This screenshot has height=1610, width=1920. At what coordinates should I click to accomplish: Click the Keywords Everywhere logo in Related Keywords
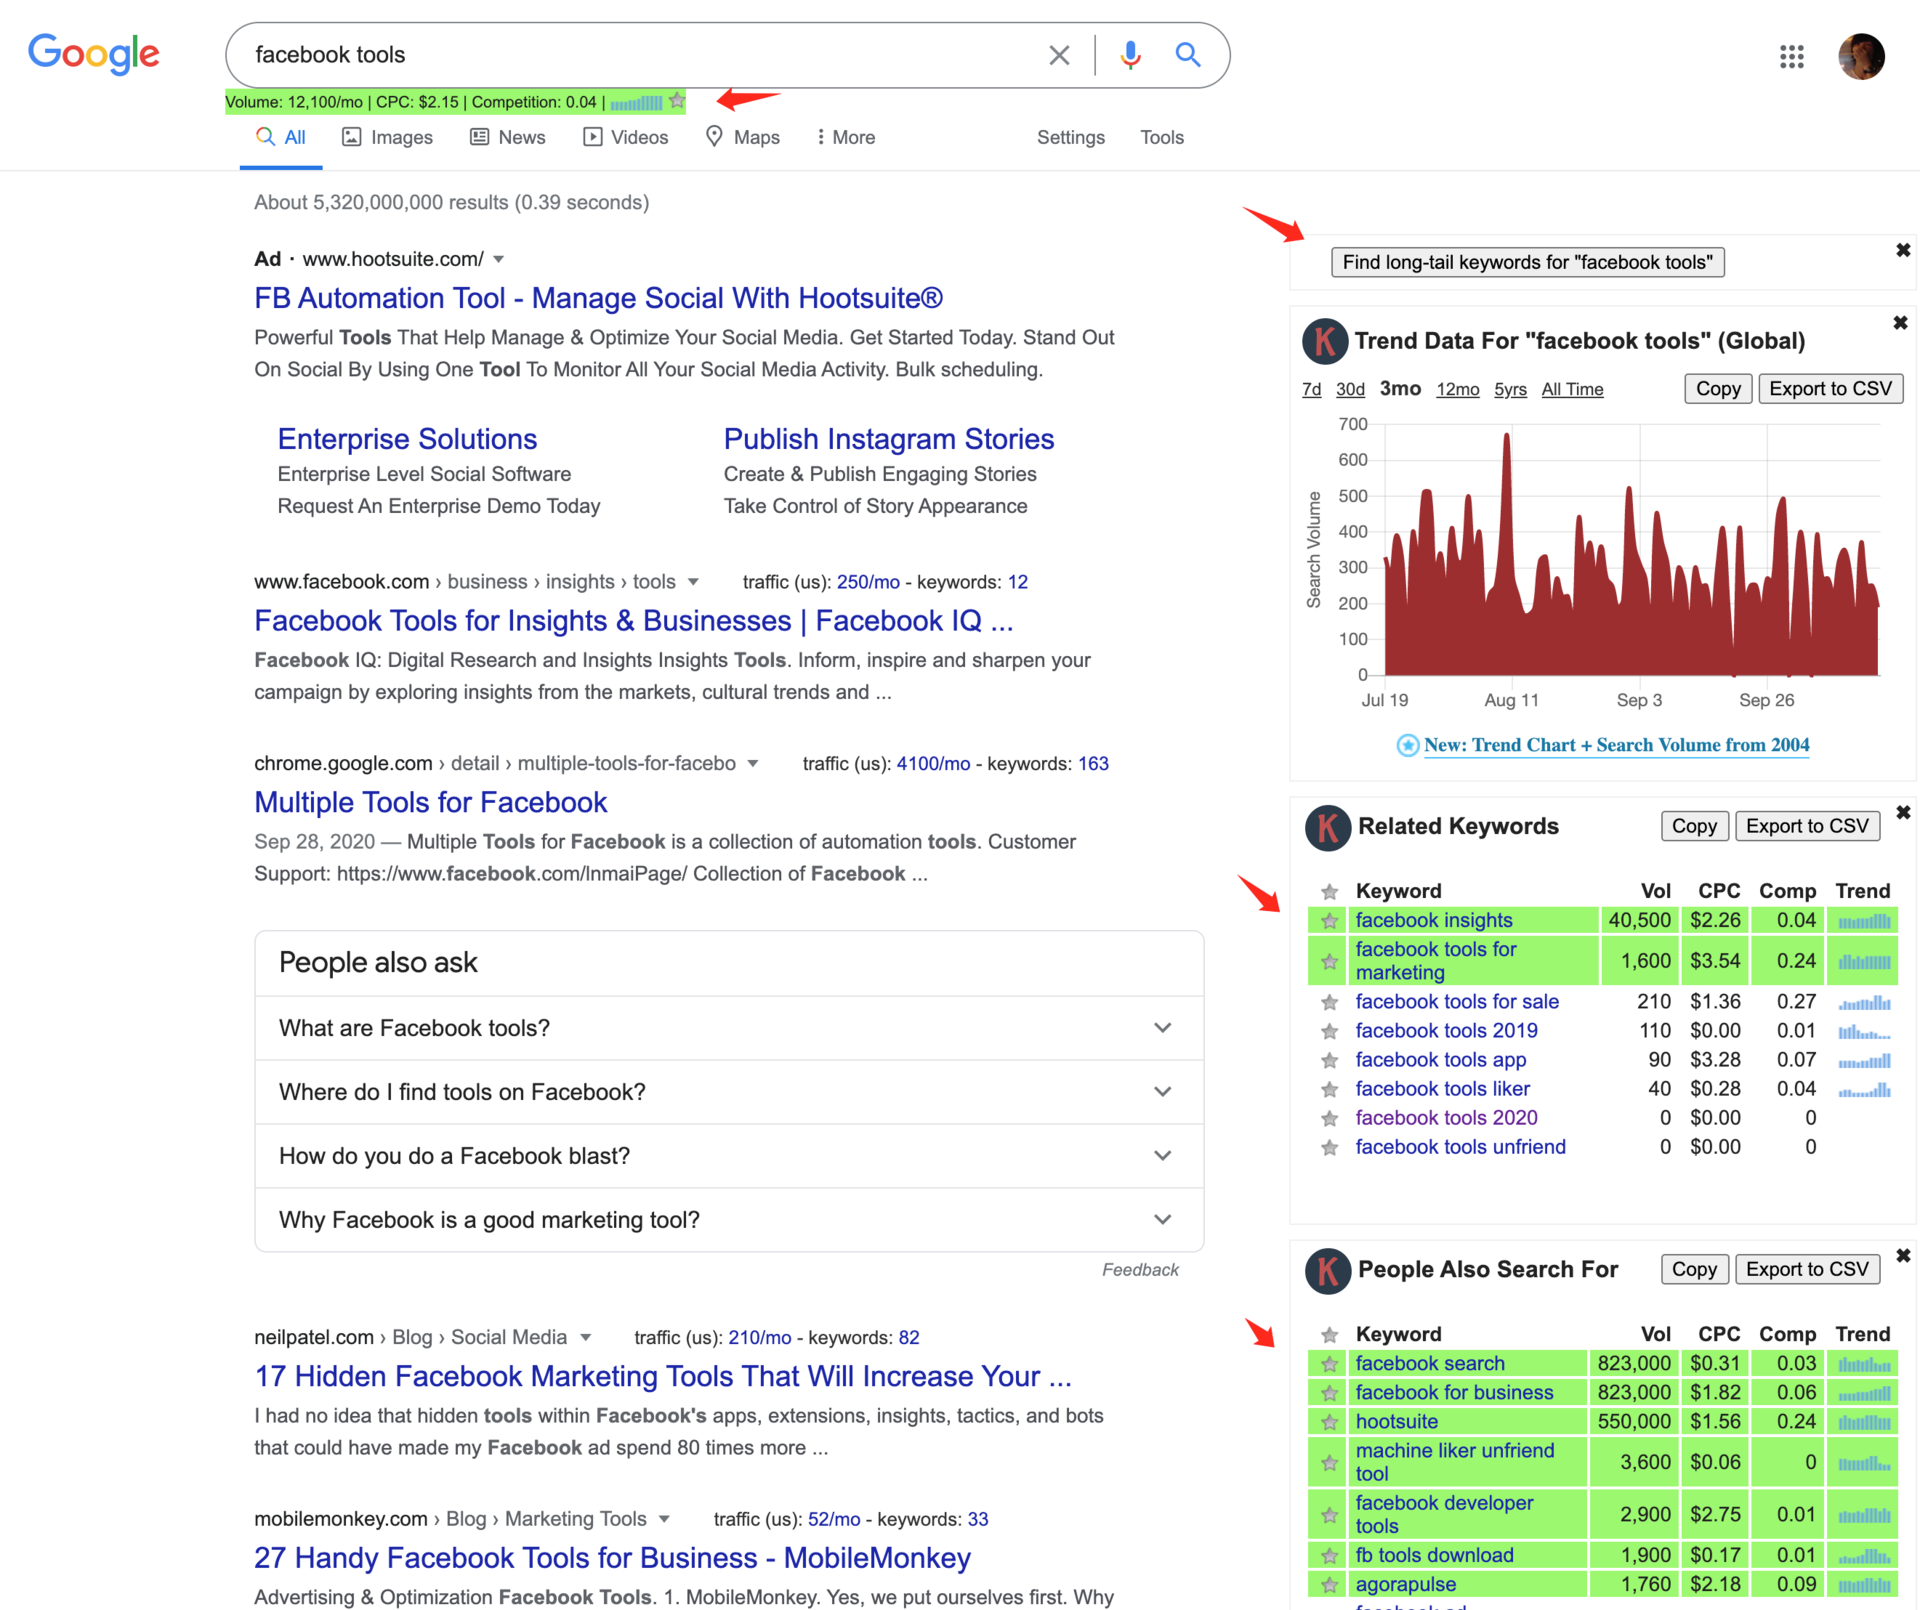click(1328, 827)
